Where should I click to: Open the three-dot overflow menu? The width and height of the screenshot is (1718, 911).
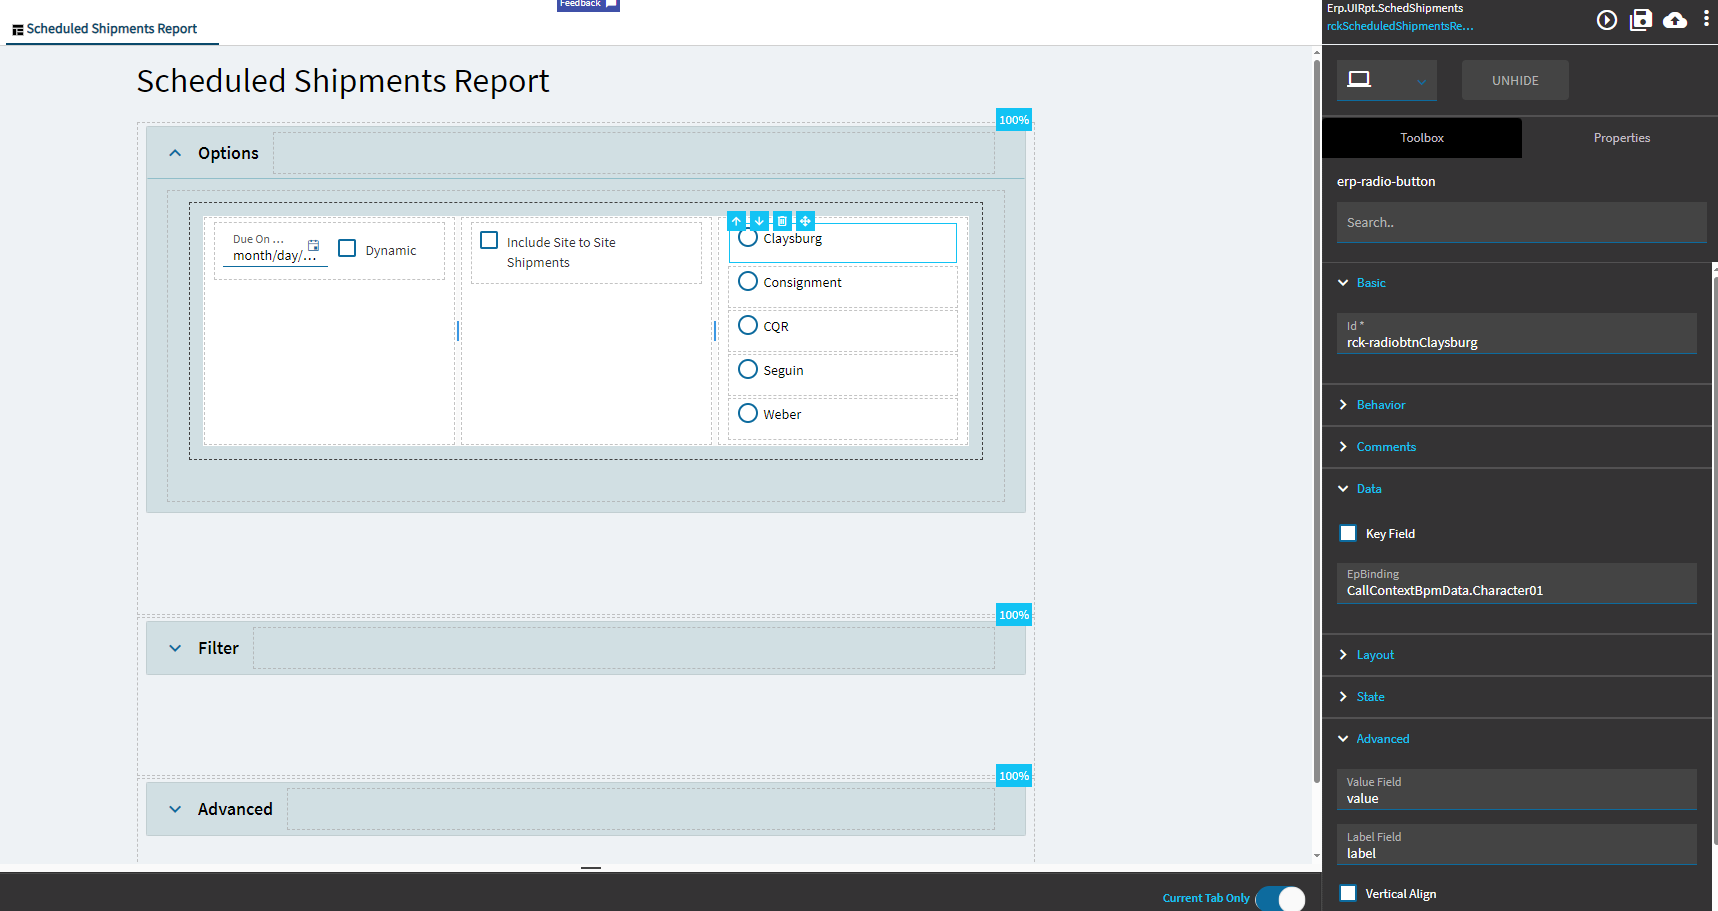[x=1706, y=19]
